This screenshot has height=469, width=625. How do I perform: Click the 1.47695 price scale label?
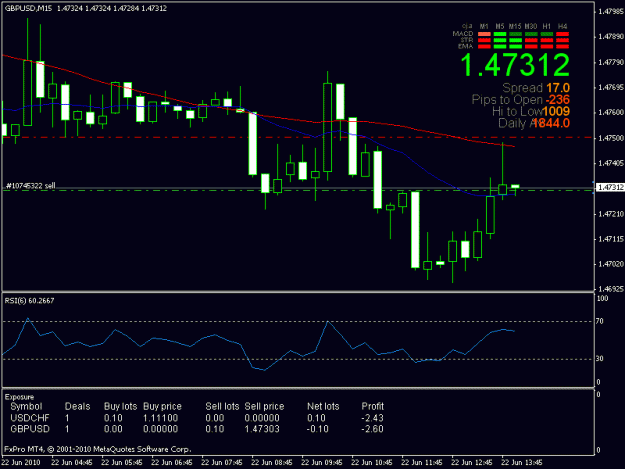611,87
